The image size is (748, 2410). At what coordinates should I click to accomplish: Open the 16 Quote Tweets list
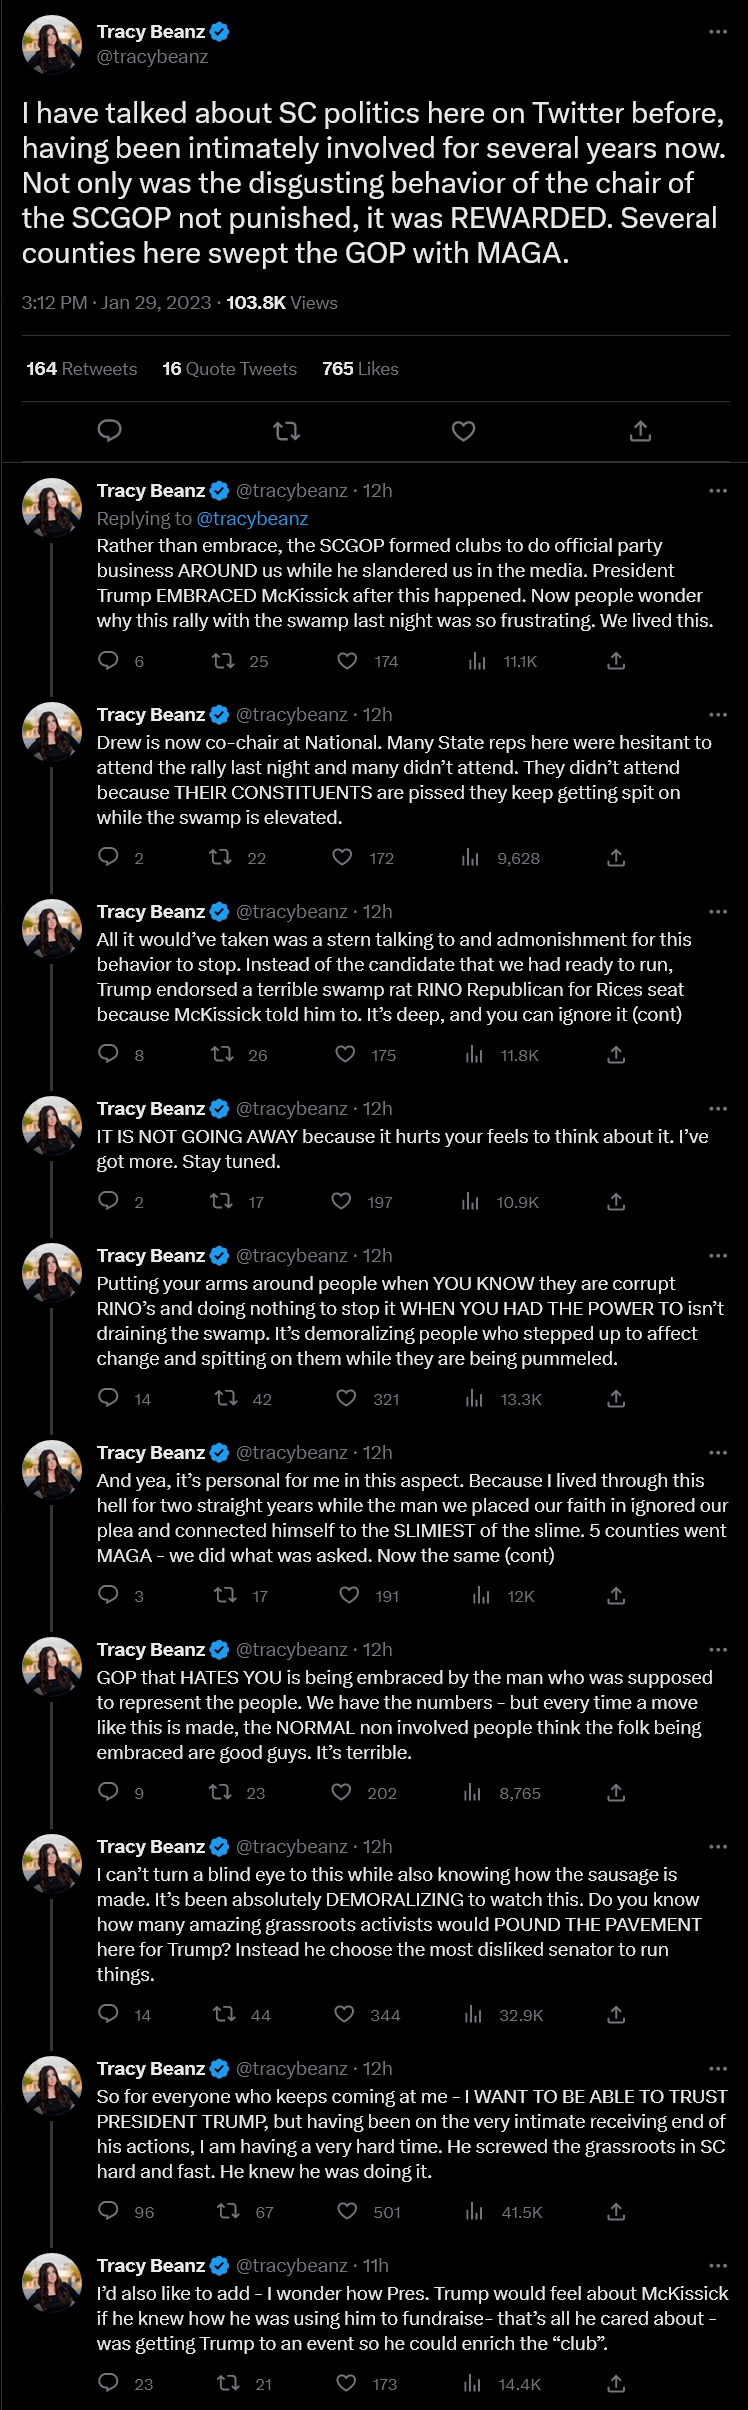tap(229, 369)
